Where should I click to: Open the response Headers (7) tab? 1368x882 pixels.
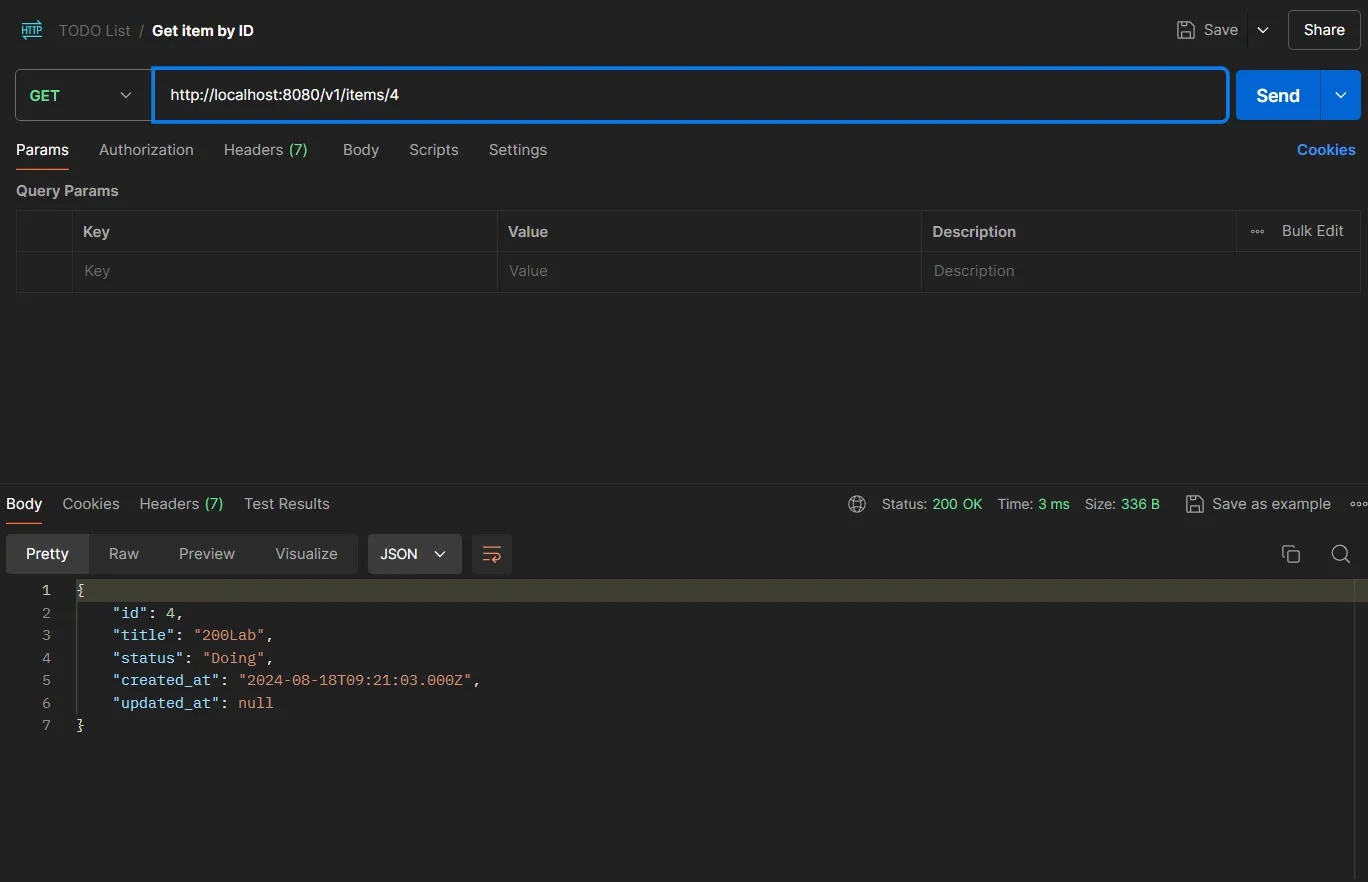181,504
